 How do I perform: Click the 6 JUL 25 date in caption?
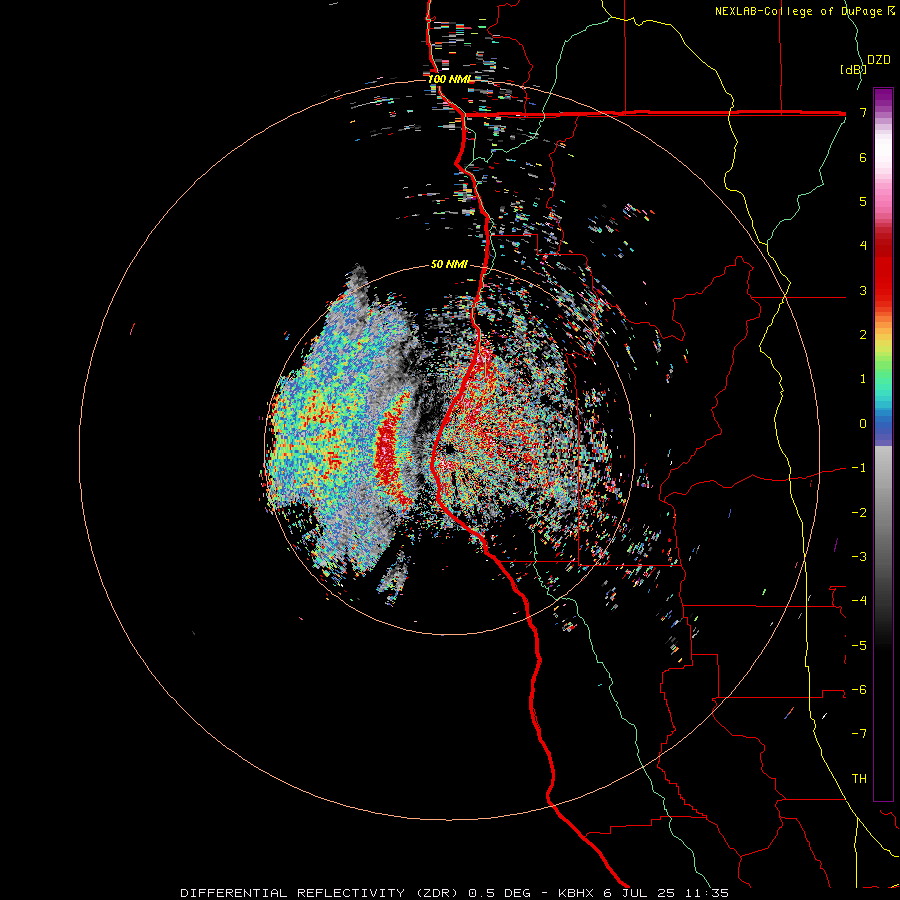pyautogui.click(x=637, y=893)
